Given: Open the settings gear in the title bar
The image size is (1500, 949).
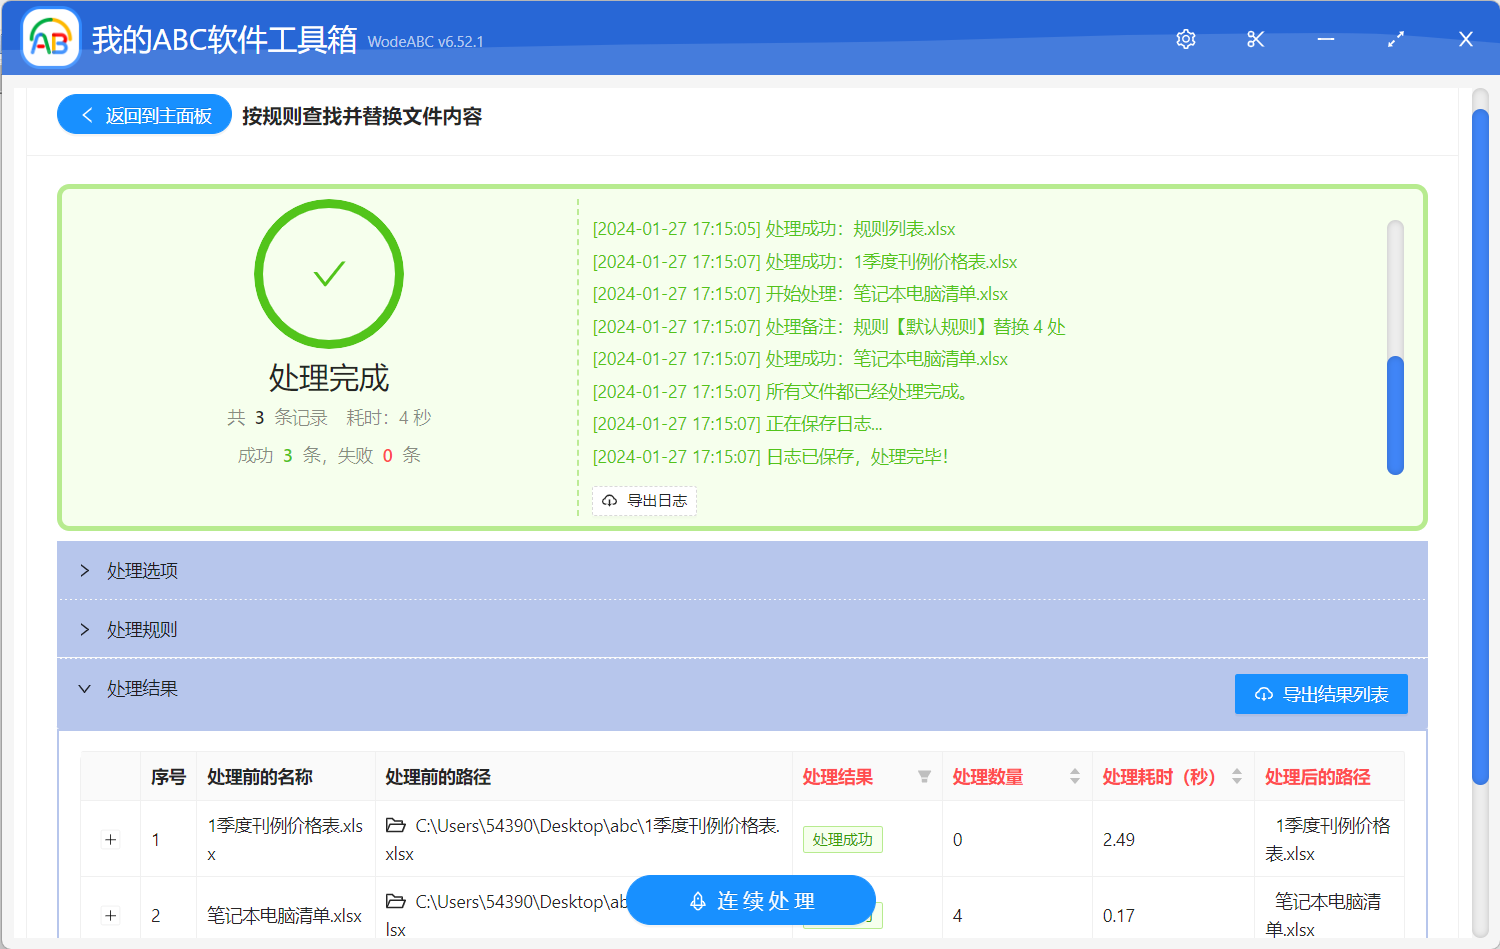Looking at the screenshot, I should (1185, 39).
